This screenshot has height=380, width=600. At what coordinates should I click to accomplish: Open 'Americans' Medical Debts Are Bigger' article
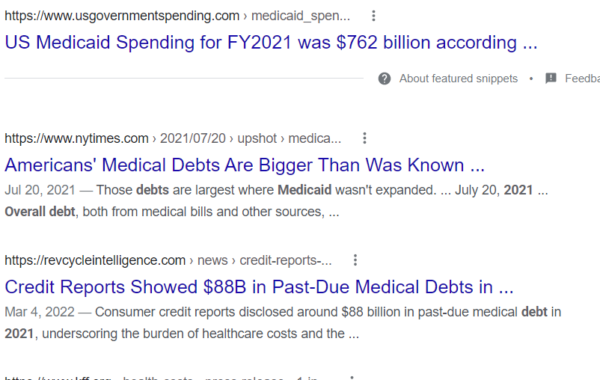click(x=245, y=165)
